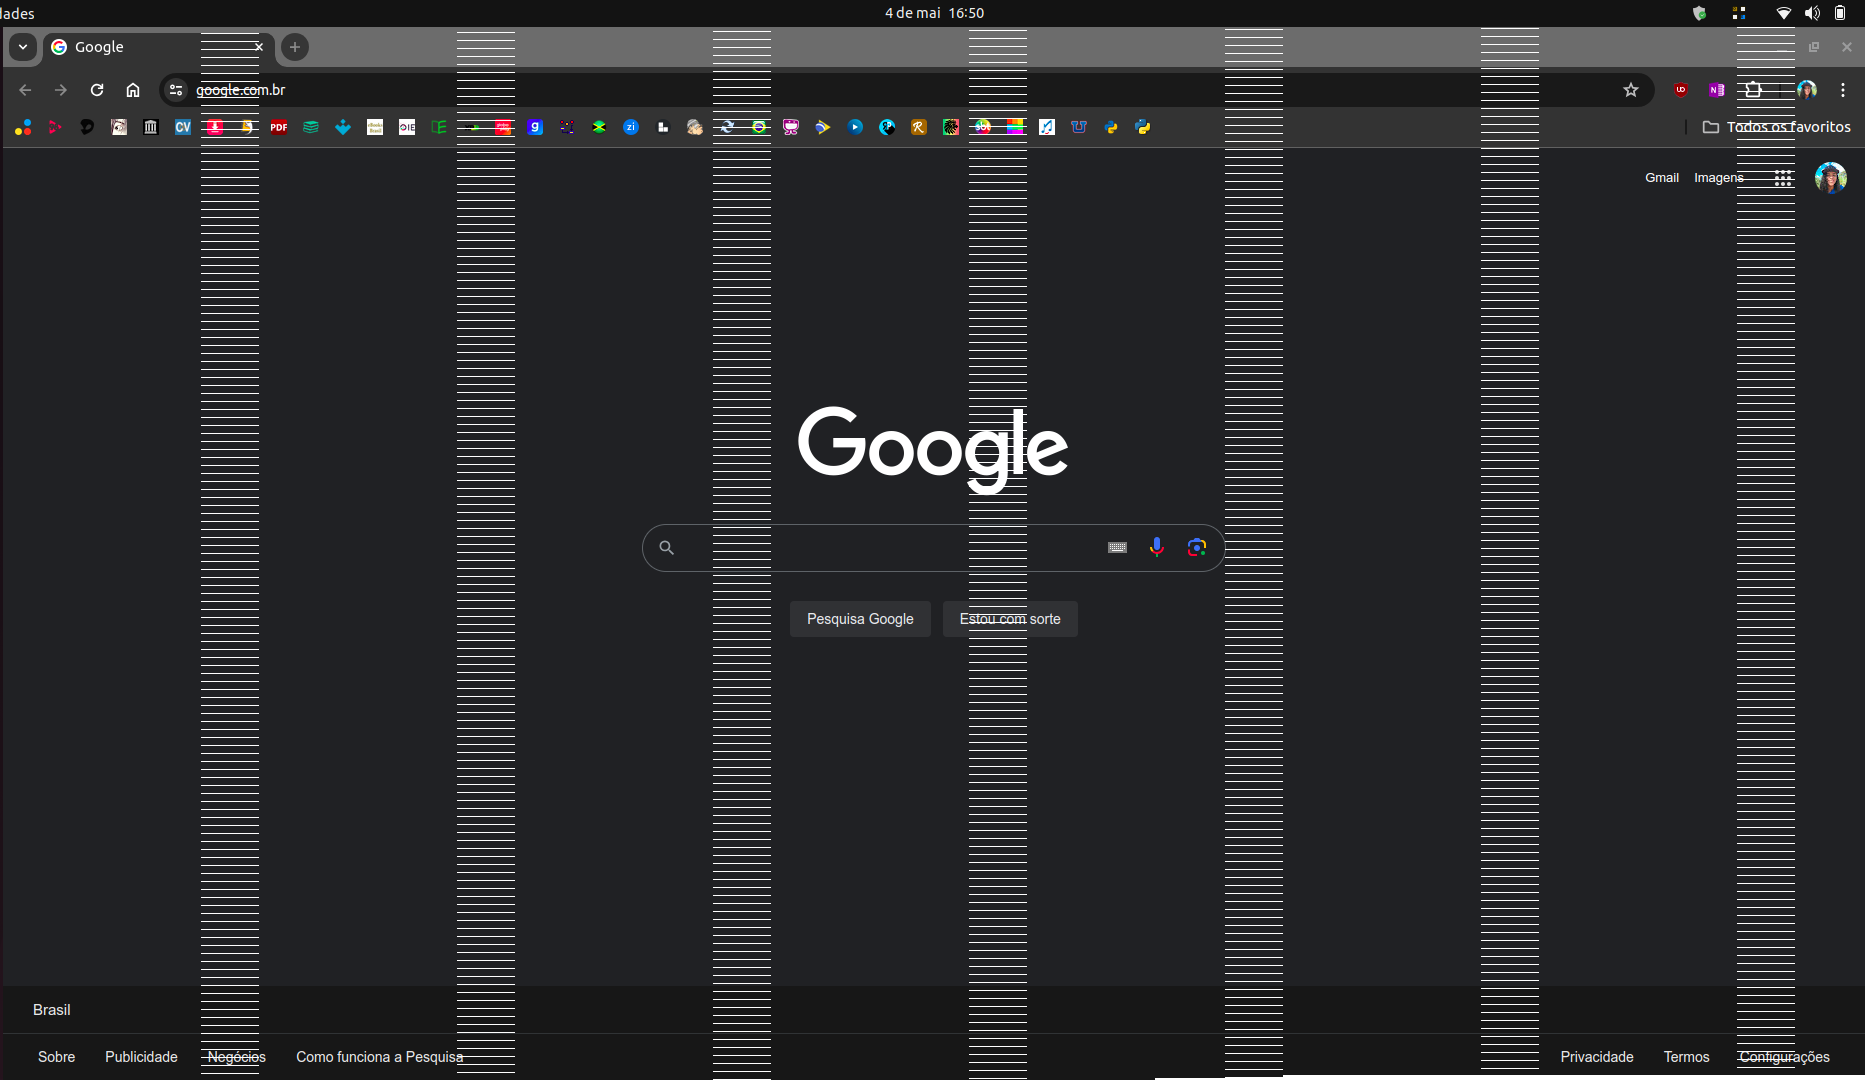Open the OneNote Clipper extension
This screenshot has width=1865, height=1080.
coord(1717,90)
